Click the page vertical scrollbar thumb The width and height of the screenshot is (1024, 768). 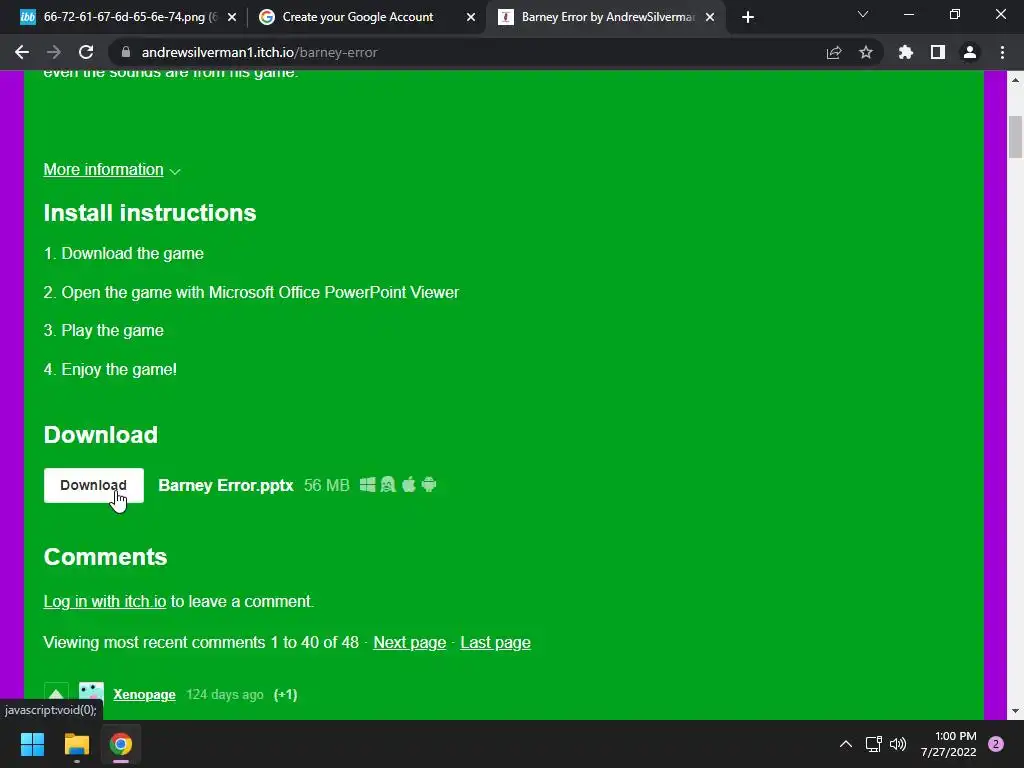pyautogui.click(x=1015, y=136)
